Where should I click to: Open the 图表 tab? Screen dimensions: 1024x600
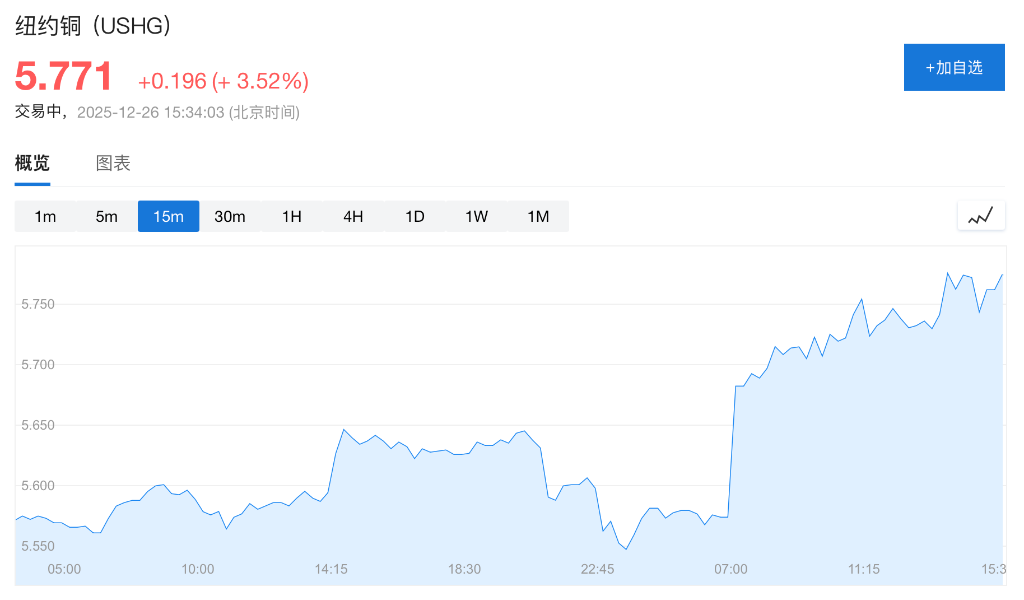coord(113,164)
